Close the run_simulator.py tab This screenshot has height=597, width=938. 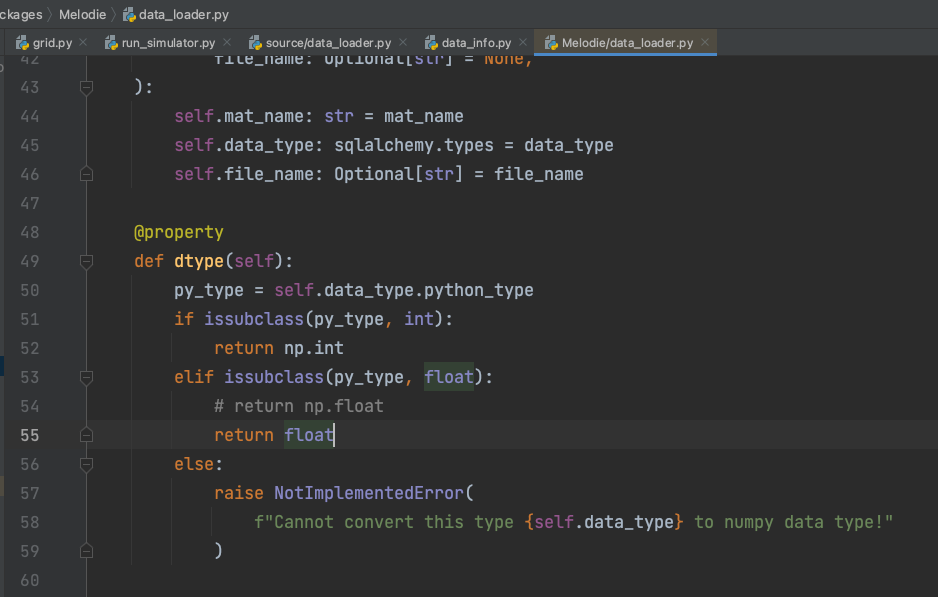[x=227, y=42]
